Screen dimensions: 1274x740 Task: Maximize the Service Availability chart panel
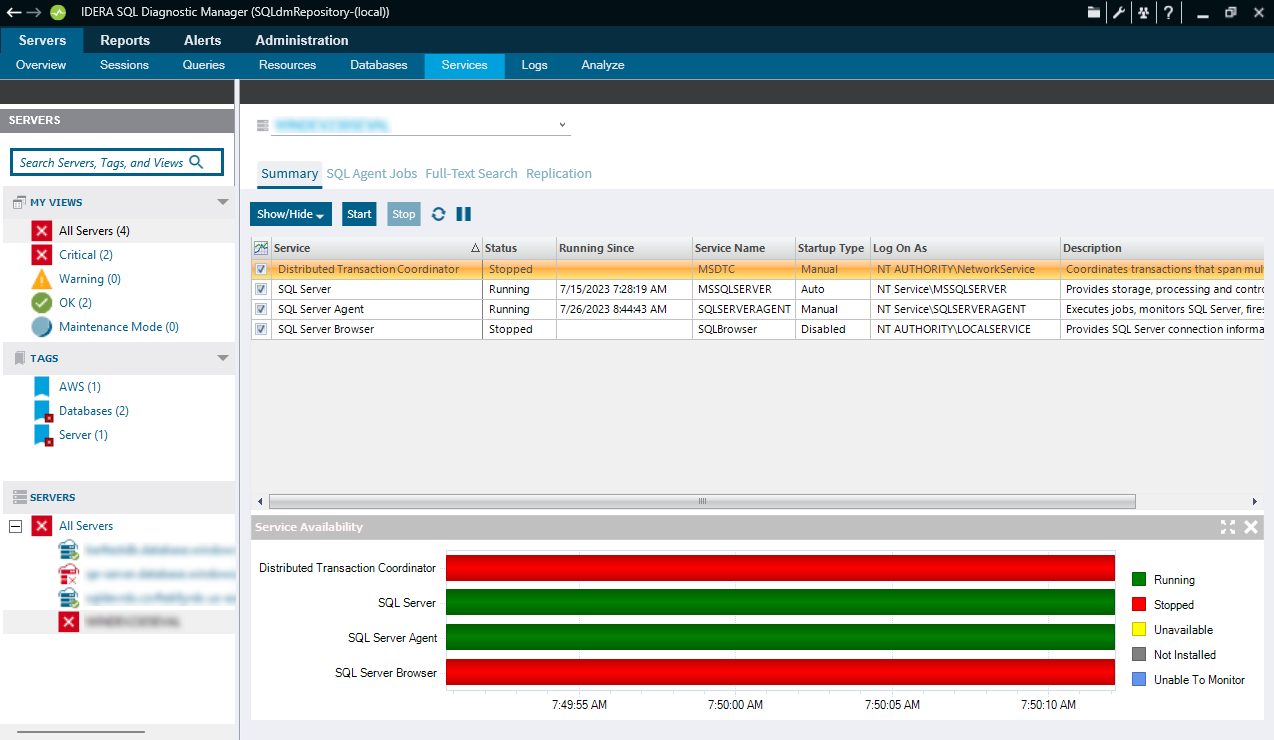[1228, 527]
